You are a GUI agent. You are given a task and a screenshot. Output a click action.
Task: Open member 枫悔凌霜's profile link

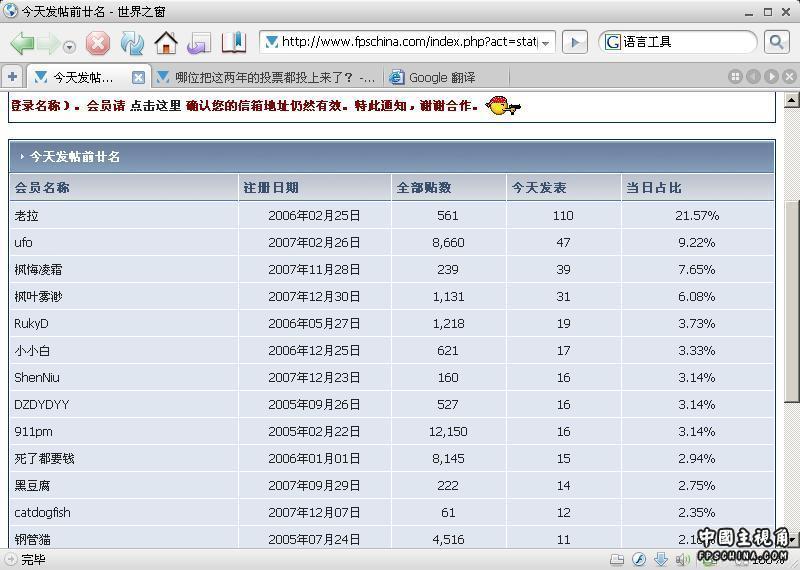(38, 269)
